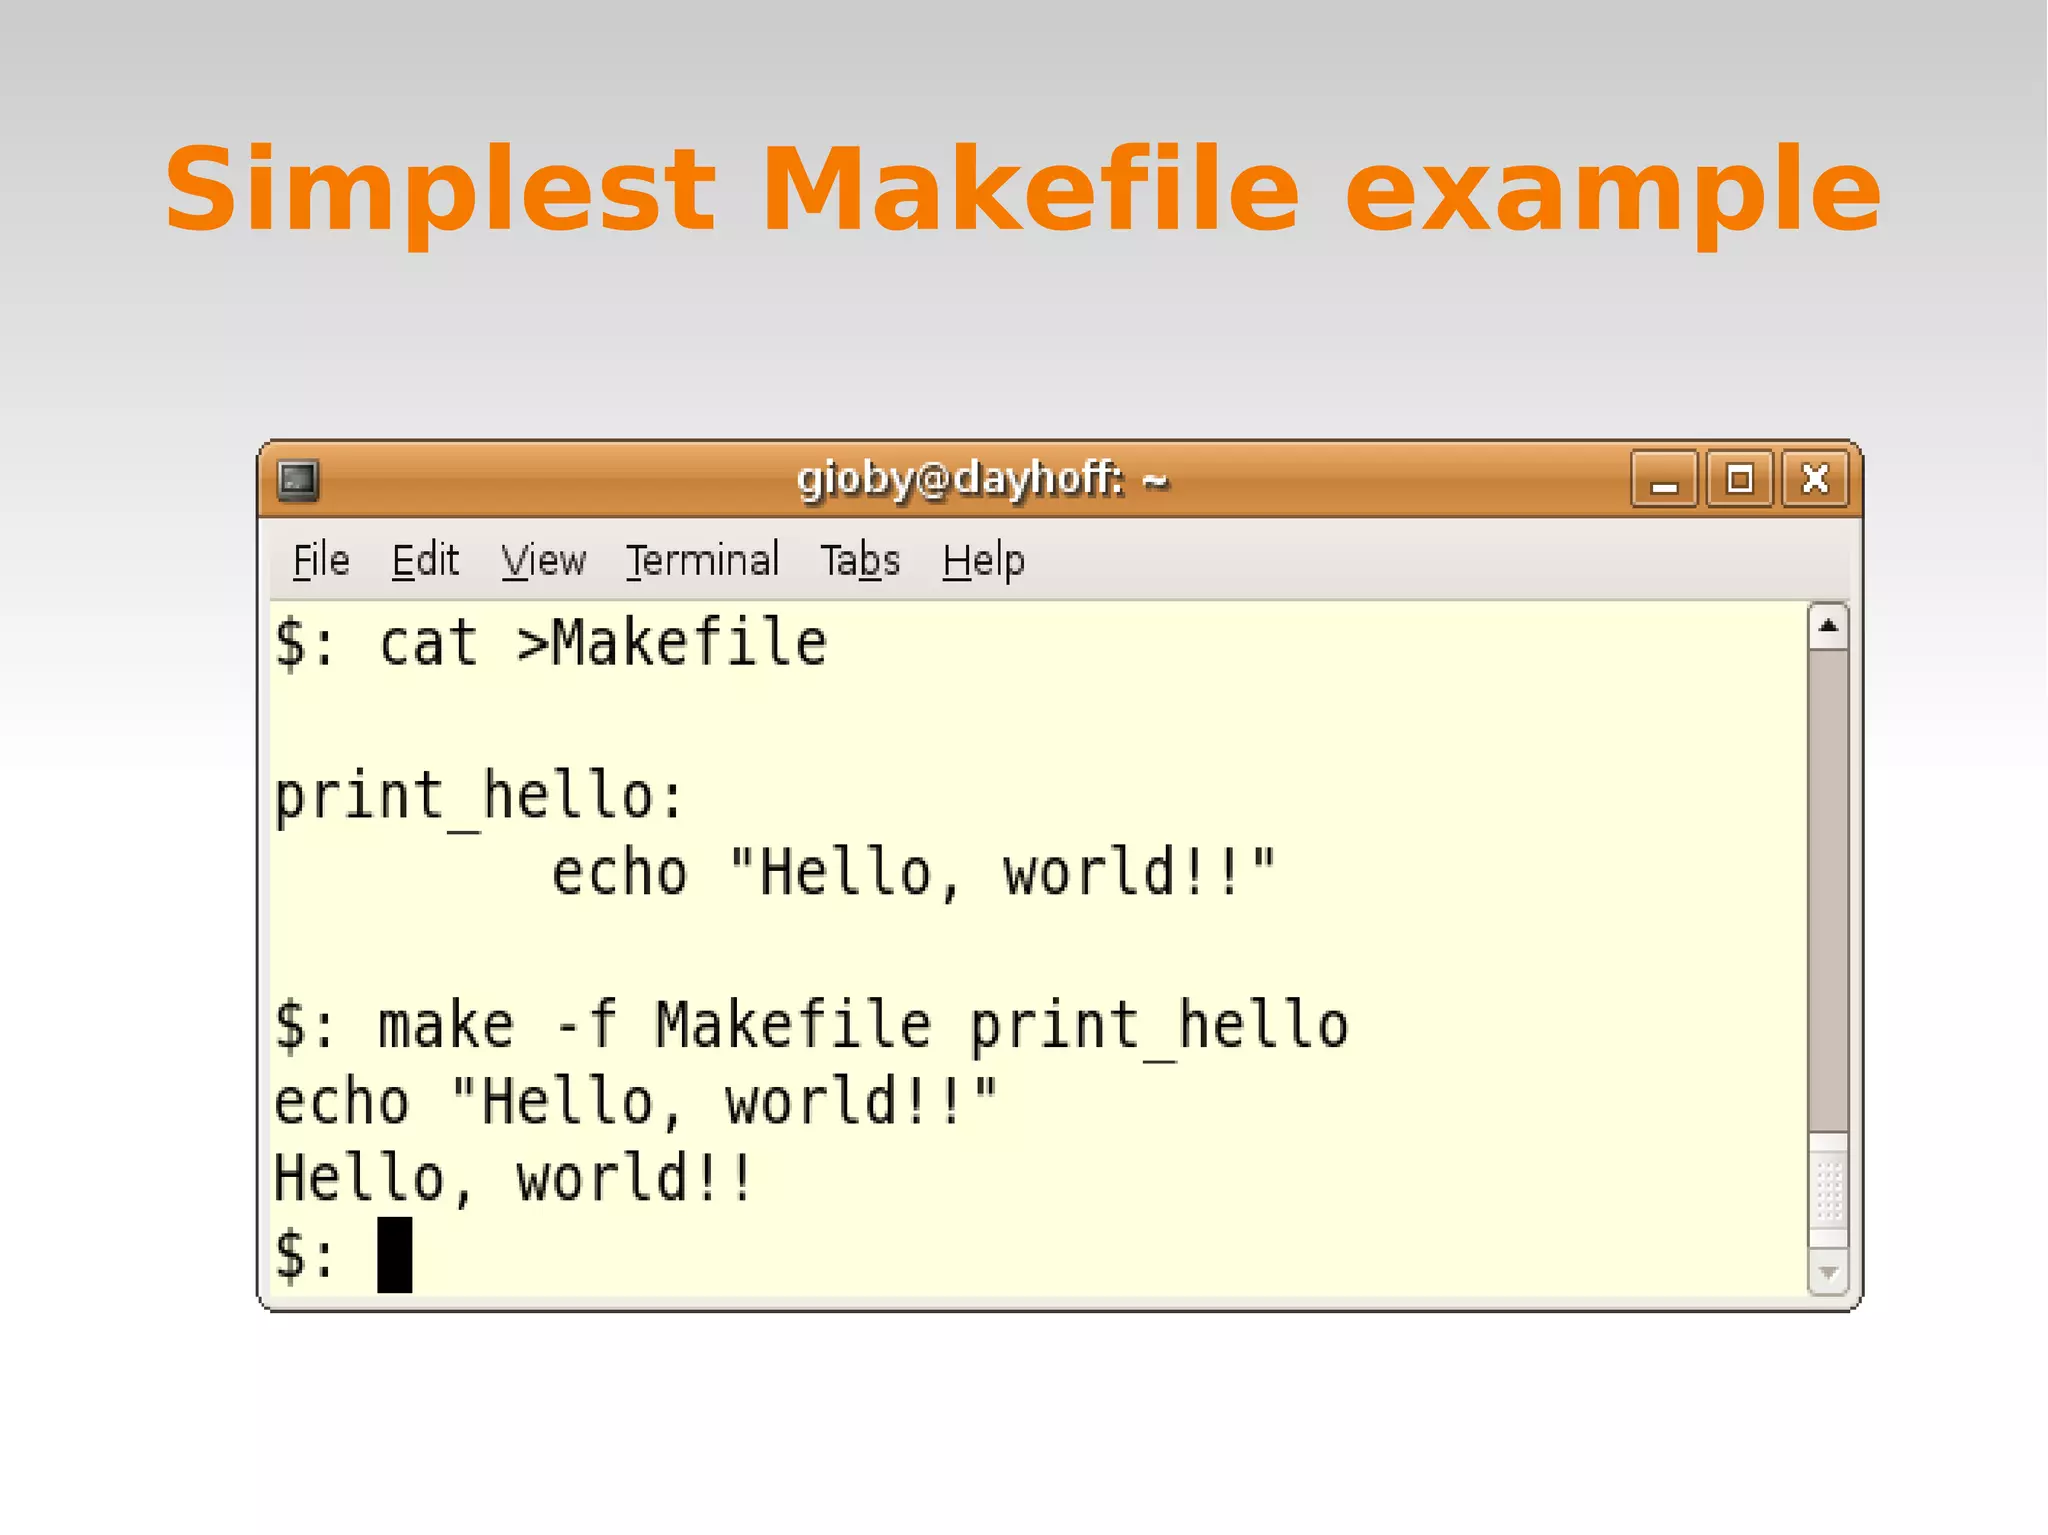Click the 'Simplest Makefile example' heading
Image resolution: width=2048 pixels, height=1535 pixels.
pyautogui.click(x=1022, y=190)
